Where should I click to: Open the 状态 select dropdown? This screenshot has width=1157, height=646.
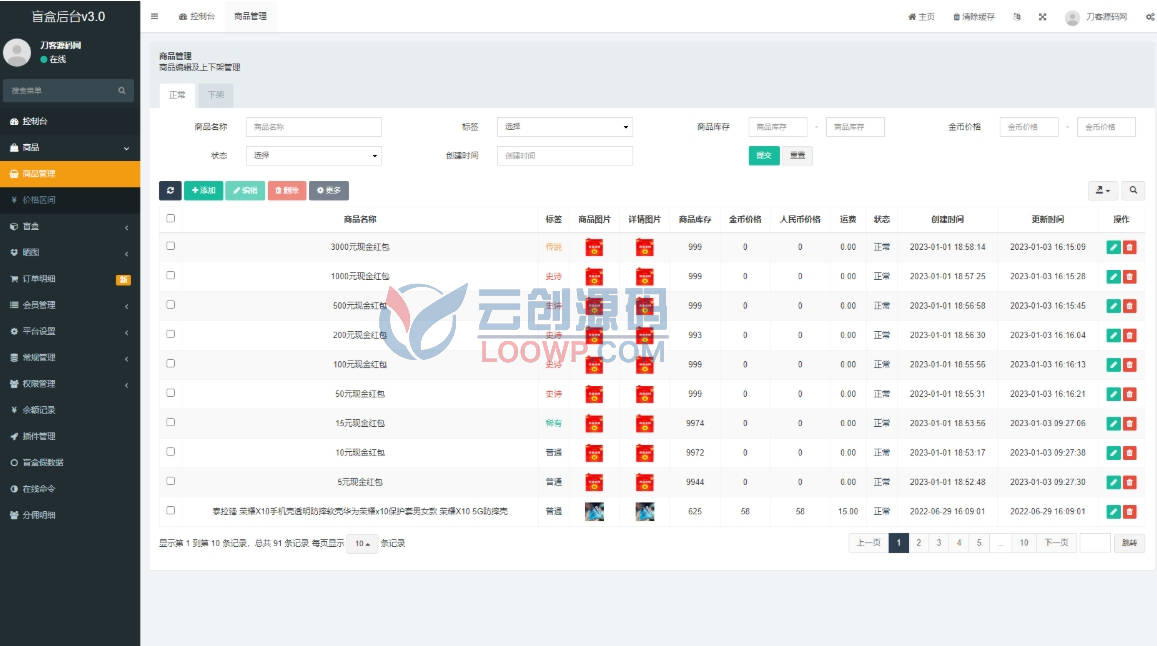coord(314,156)
